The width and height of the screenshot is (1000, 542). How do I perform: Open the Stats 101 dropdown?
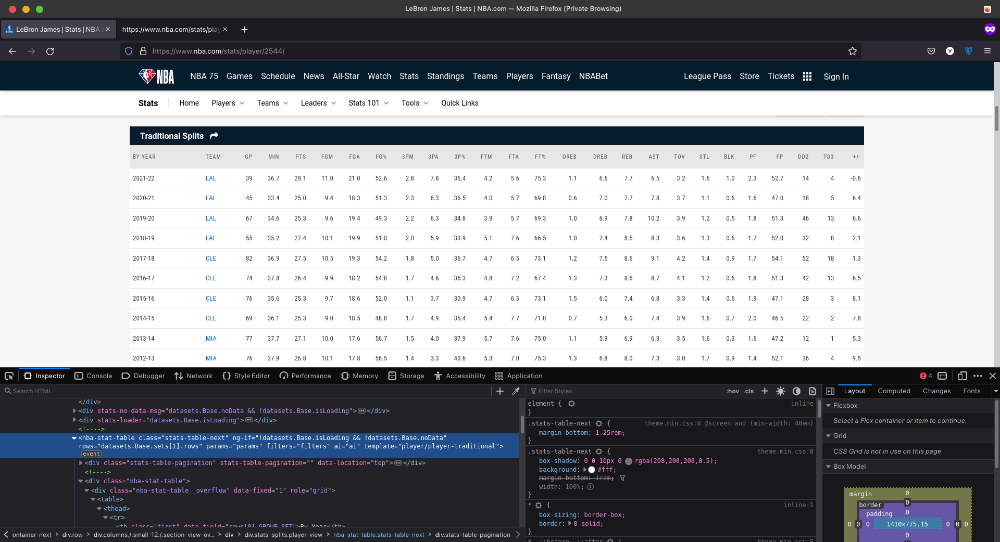tap(369, 103)
